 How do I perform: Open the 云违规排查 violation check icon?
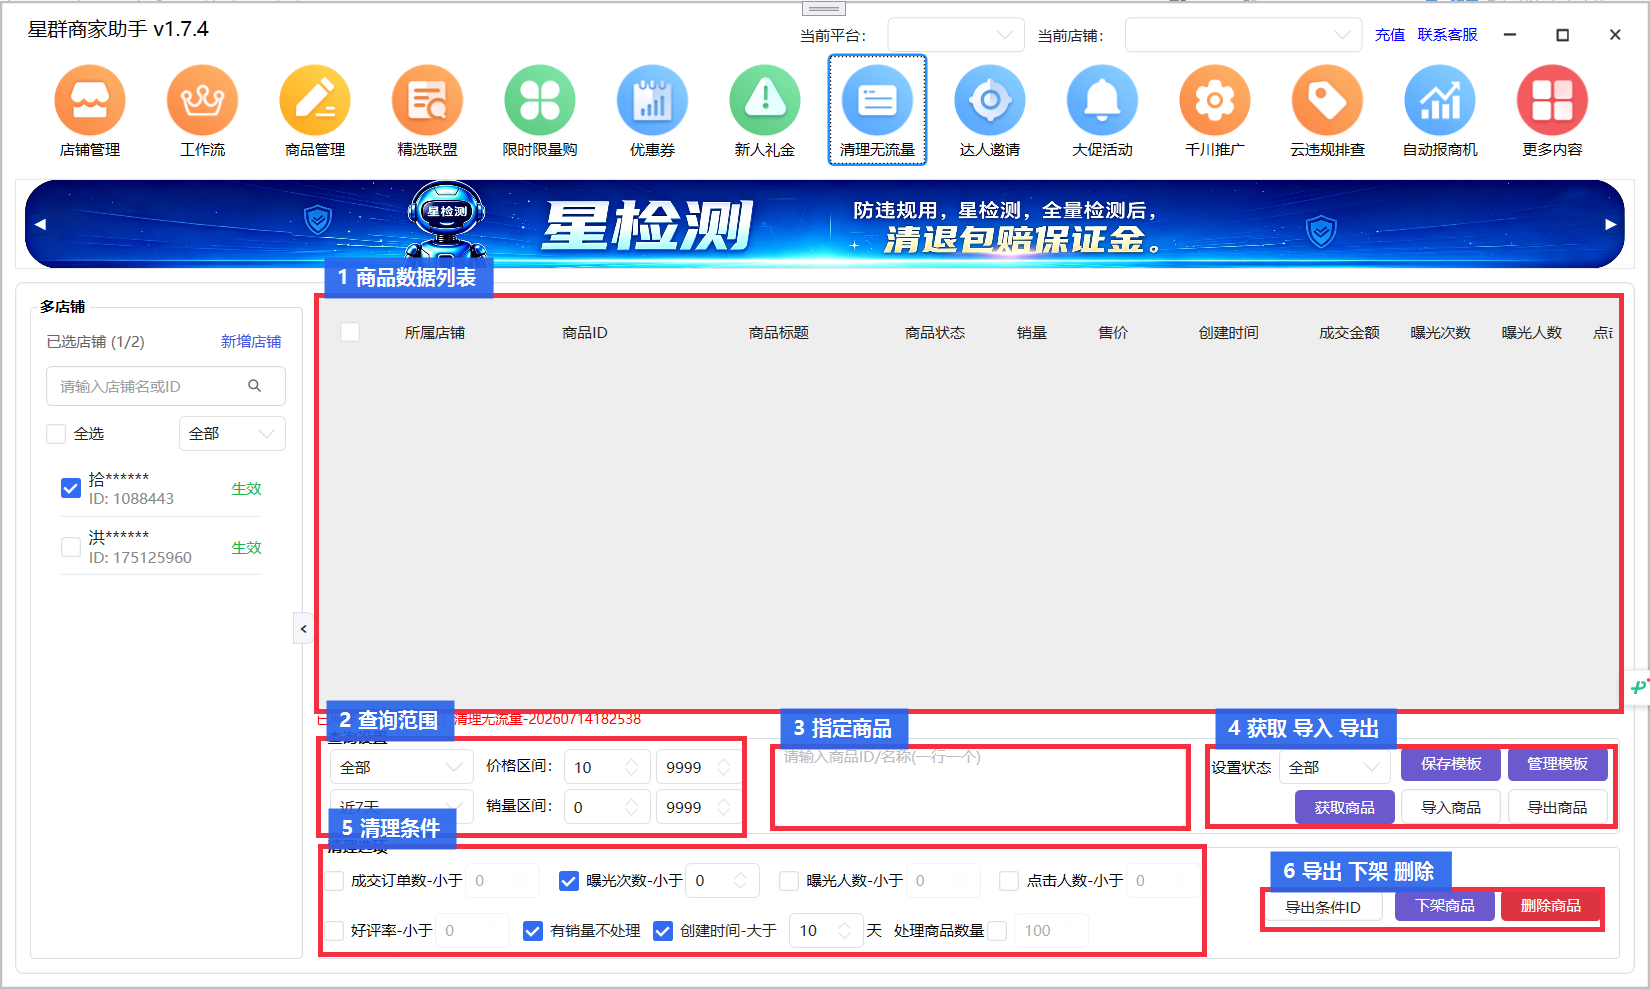click(x=1327, y=100)
